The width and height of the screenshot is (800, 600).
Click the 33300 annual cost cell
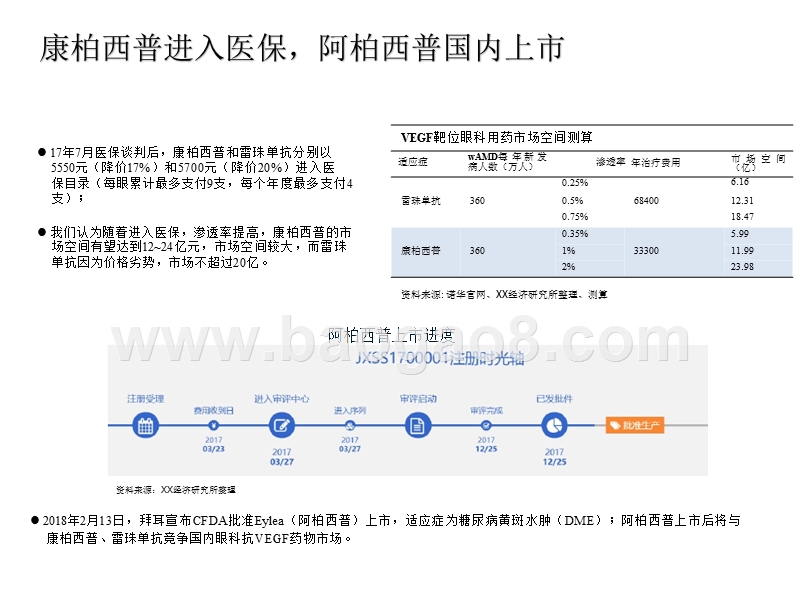[x=646, y=251]
